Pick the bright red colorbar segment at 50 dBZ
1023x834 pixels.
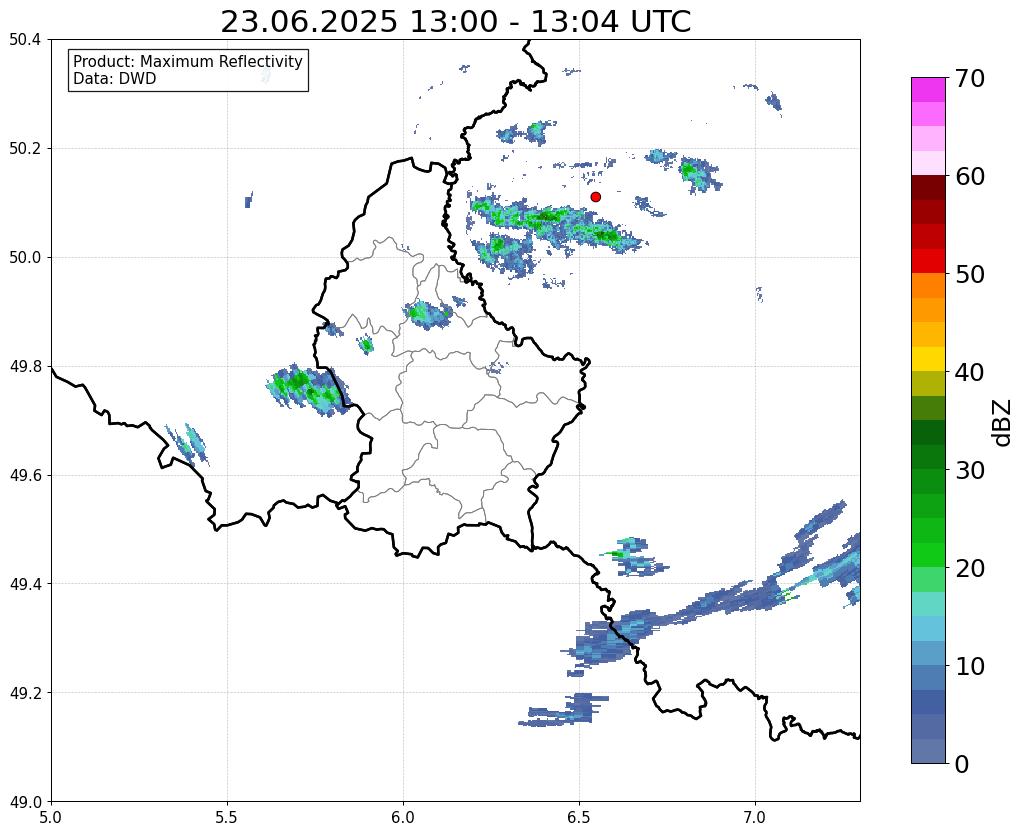(x=928, y=261)
